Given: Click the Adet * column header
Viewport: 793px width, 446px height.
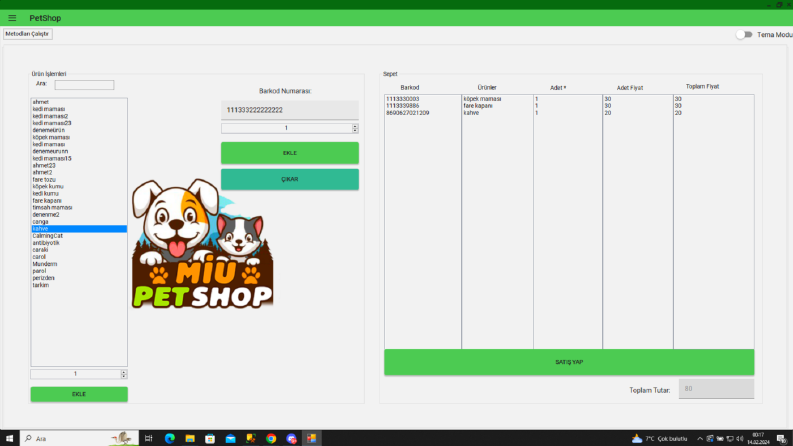Looking at the screenshot, I should [x=558, y=88].
